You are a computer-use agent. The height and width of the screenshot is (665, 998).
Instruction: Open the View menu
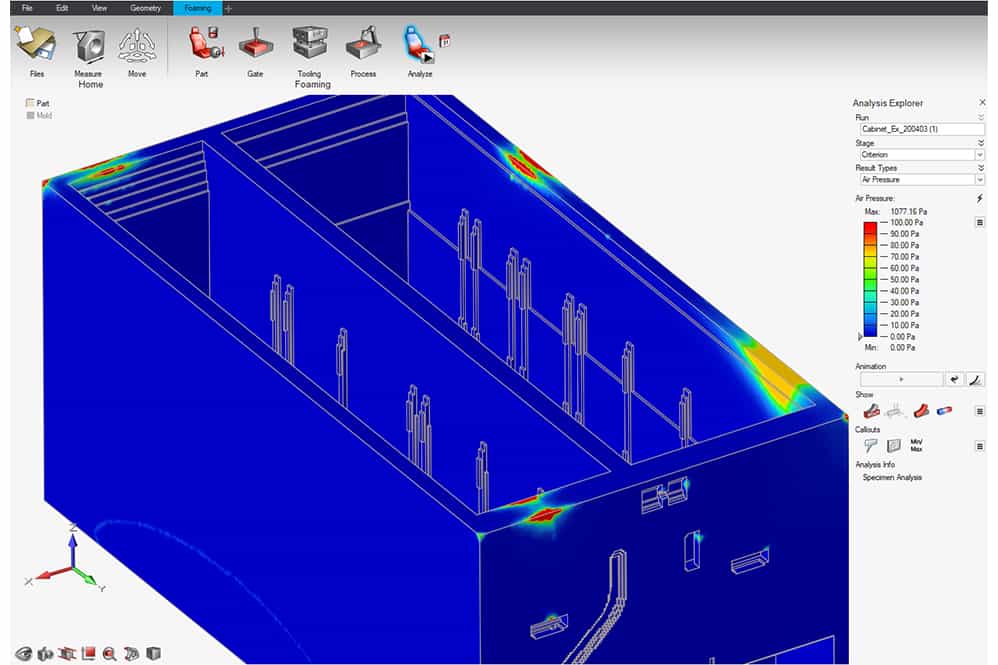(x=99, y=7)
